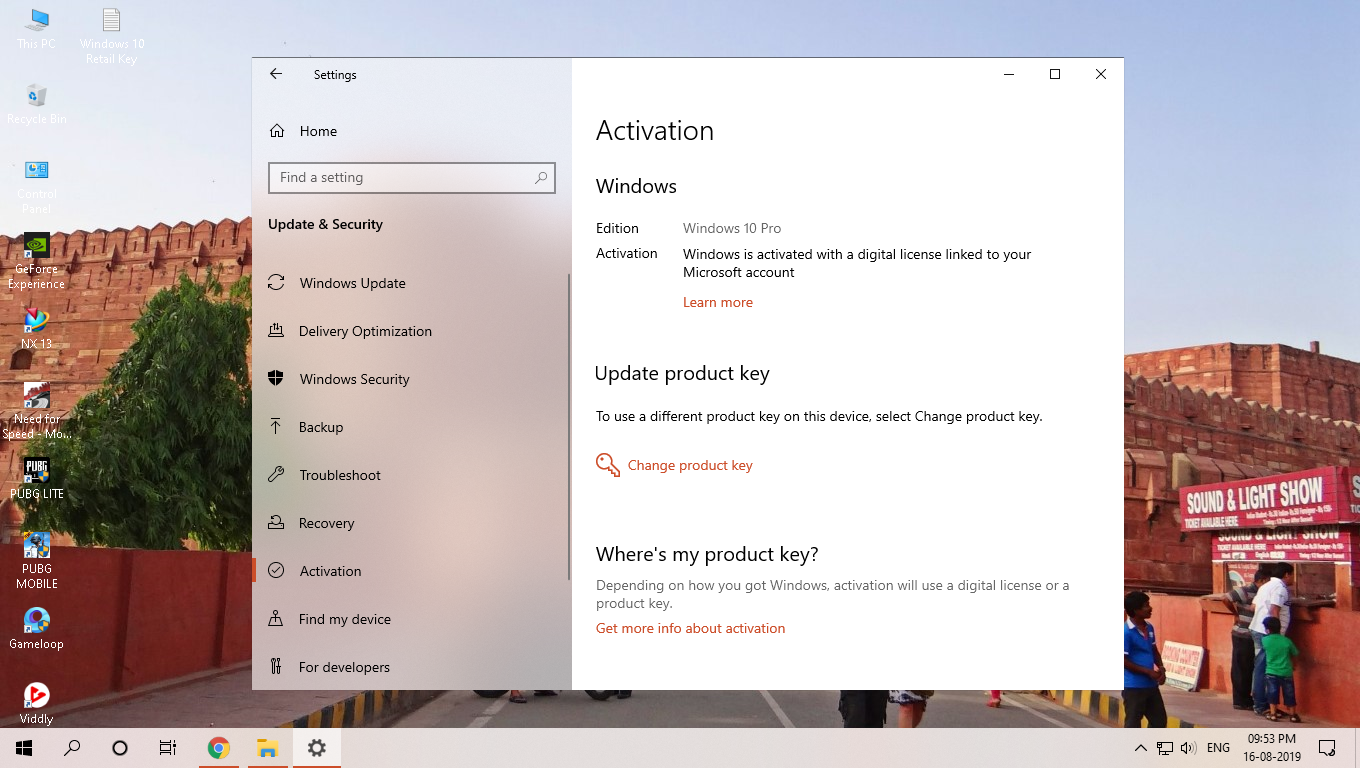The width and height of the screenshot is (1360, 768).
Task: Click the Windows Security shield icon
Action: (277, 379)
